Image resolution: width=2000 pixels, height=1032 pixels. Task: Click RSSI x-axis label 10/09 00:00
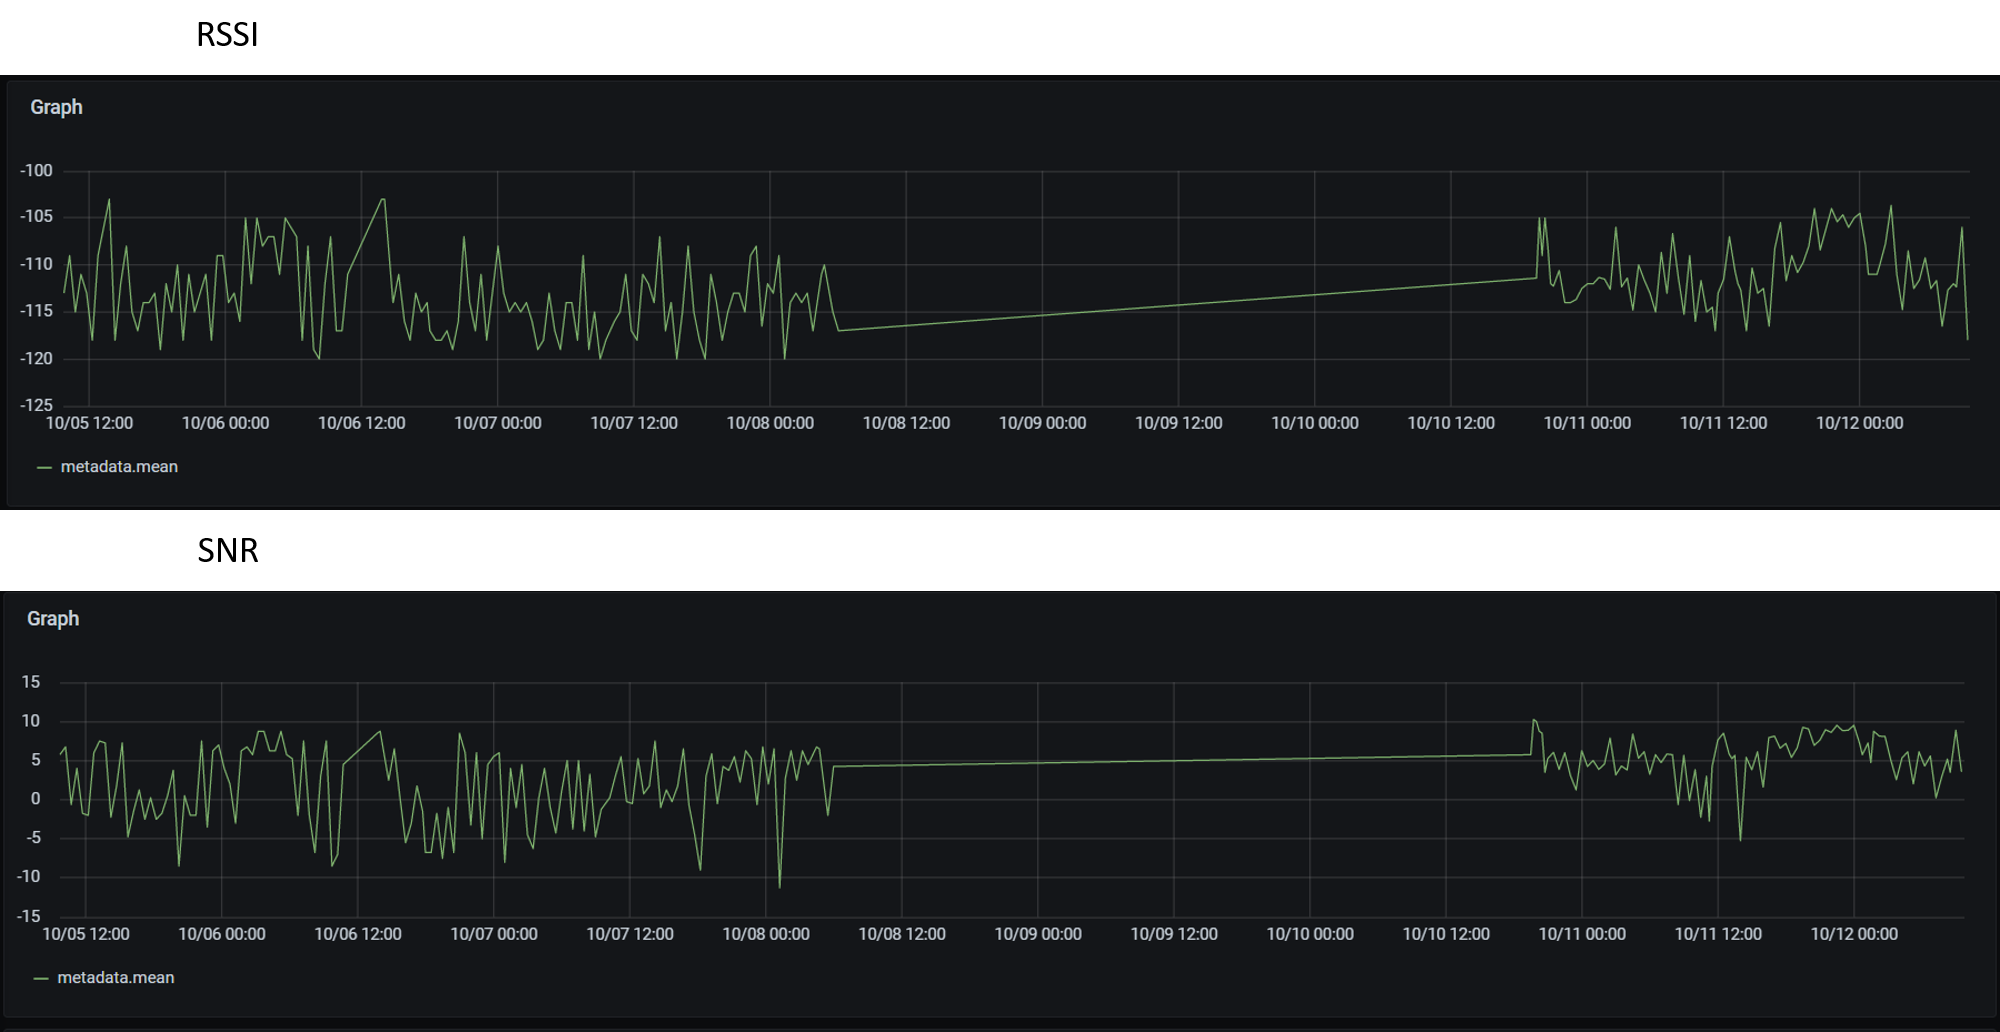(x=1042, y=423)
